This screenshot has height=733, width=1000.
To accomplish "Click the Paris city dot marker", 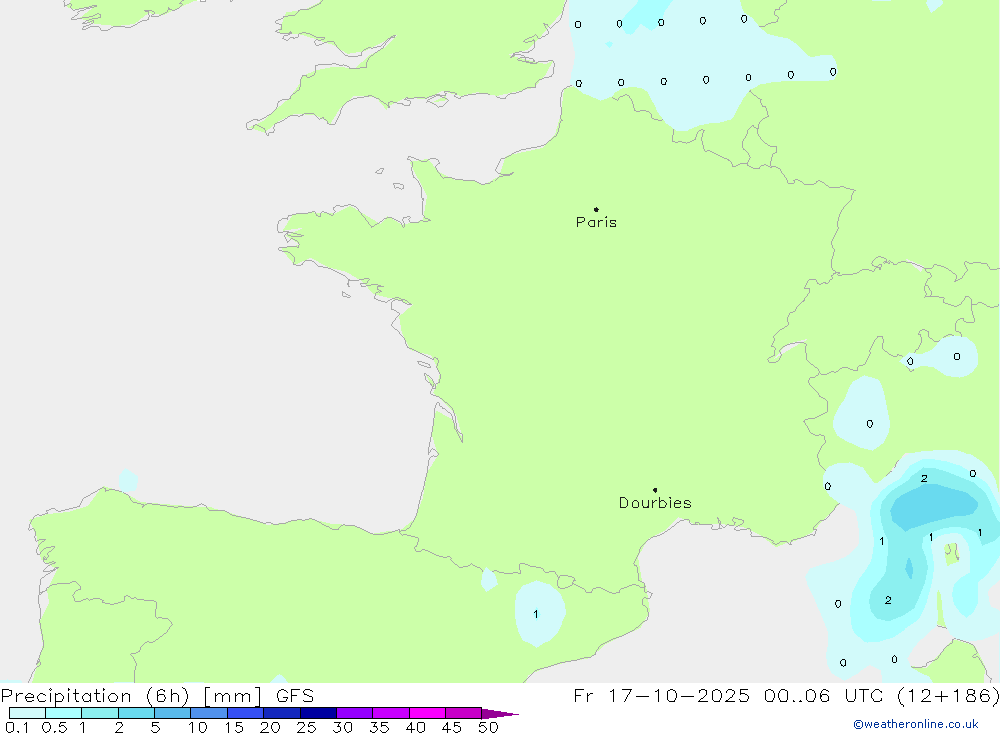I will (596, 209).
